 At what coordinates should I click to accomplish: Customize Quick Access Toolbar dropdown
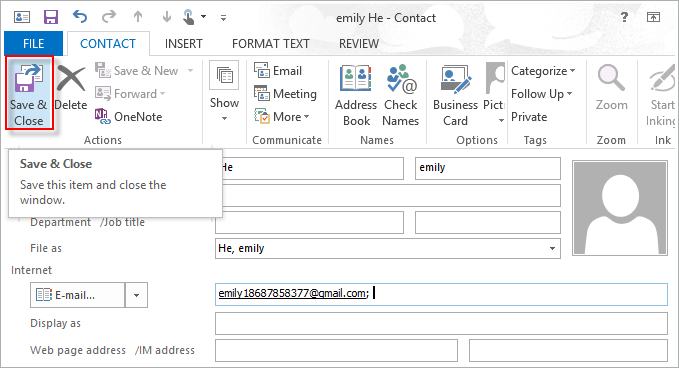223,18
